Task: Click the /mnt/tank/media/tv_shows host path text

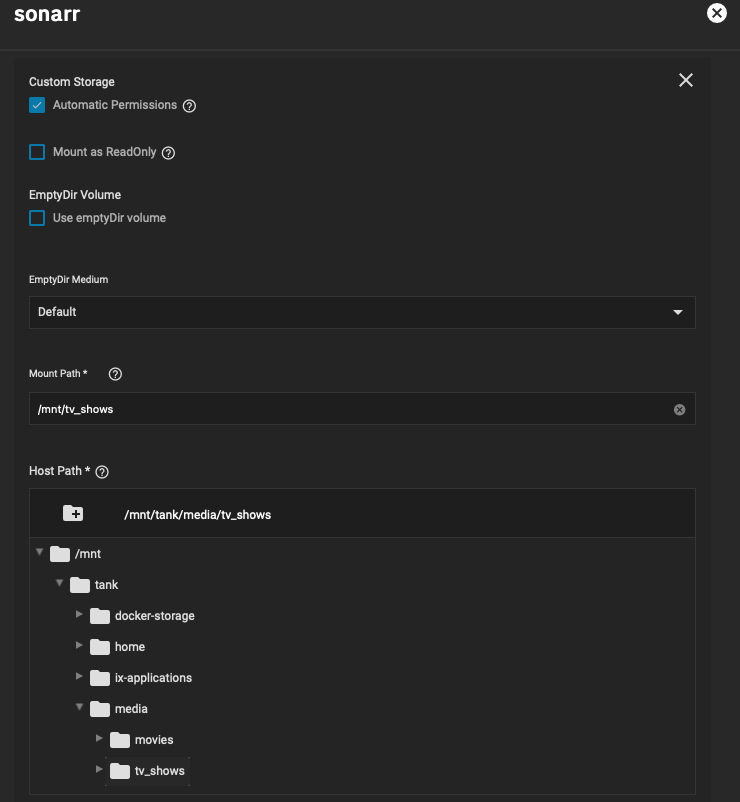Action: pos(197,515)
